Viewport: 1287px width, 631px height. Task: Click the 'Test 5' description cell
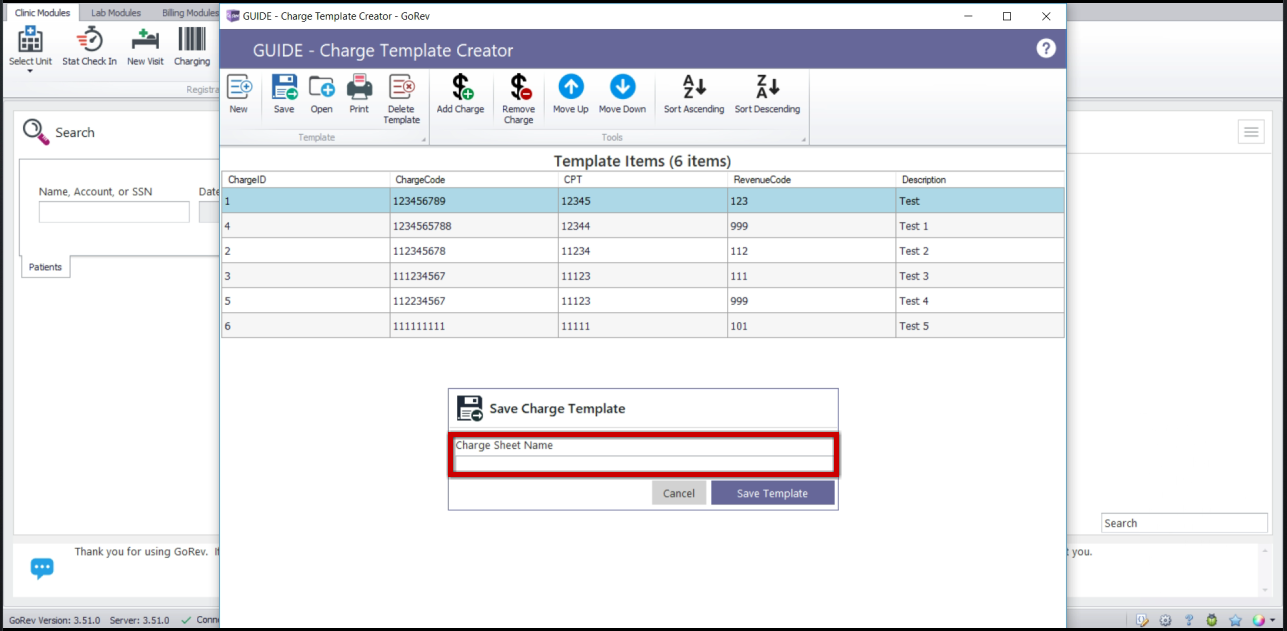point(980,326)
